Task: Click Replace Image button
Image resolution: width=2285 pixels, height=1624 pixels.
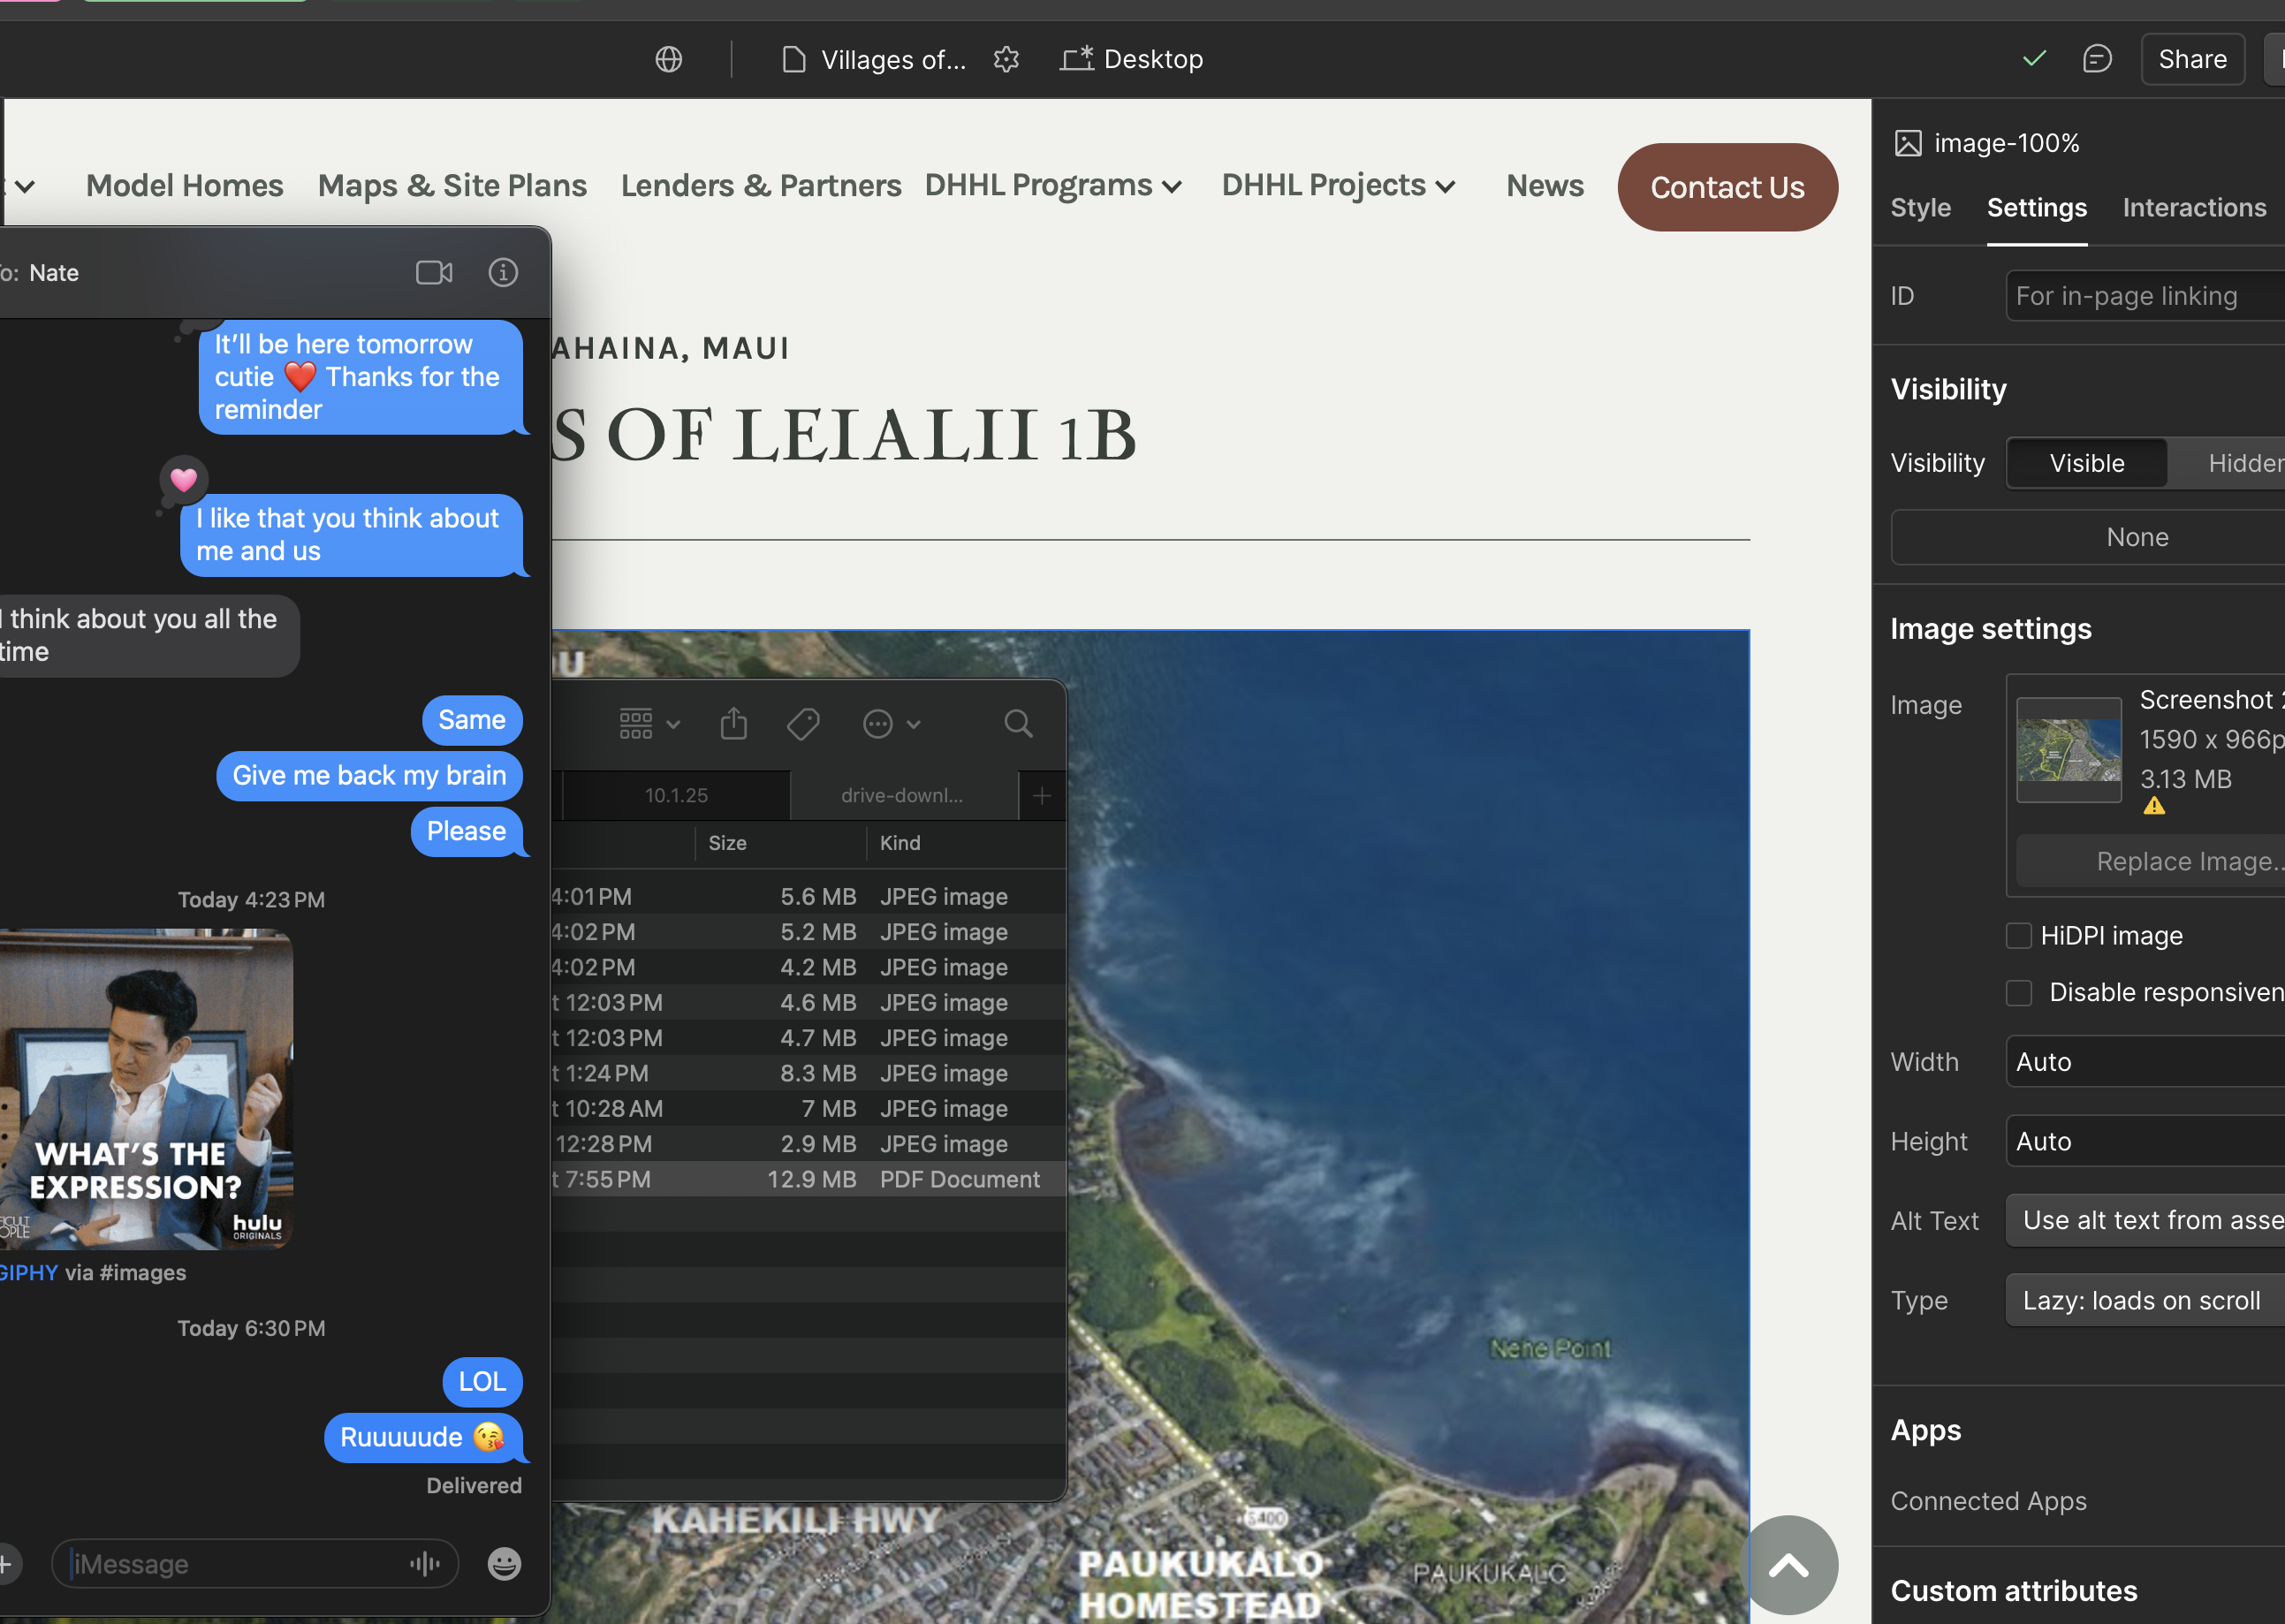Action: pyautogui.click(x=2185, y=861)
